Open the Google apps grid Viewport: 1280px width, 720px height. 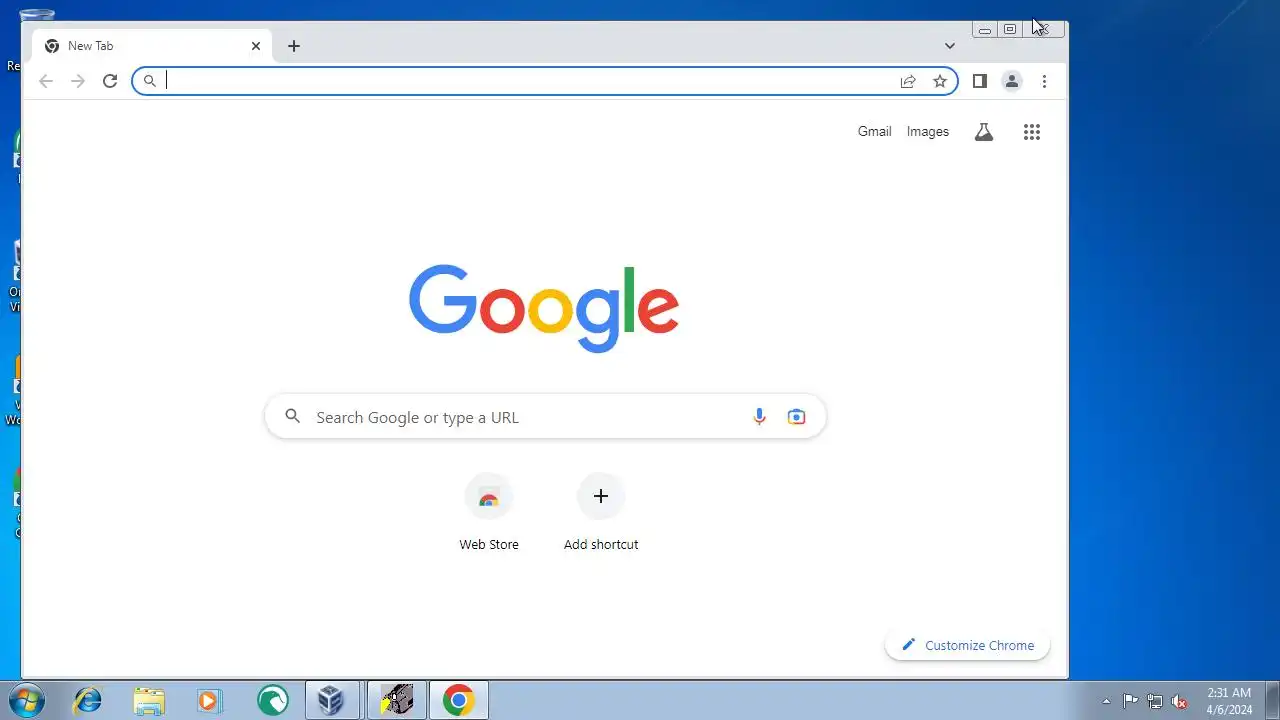tap(1032, 132)
